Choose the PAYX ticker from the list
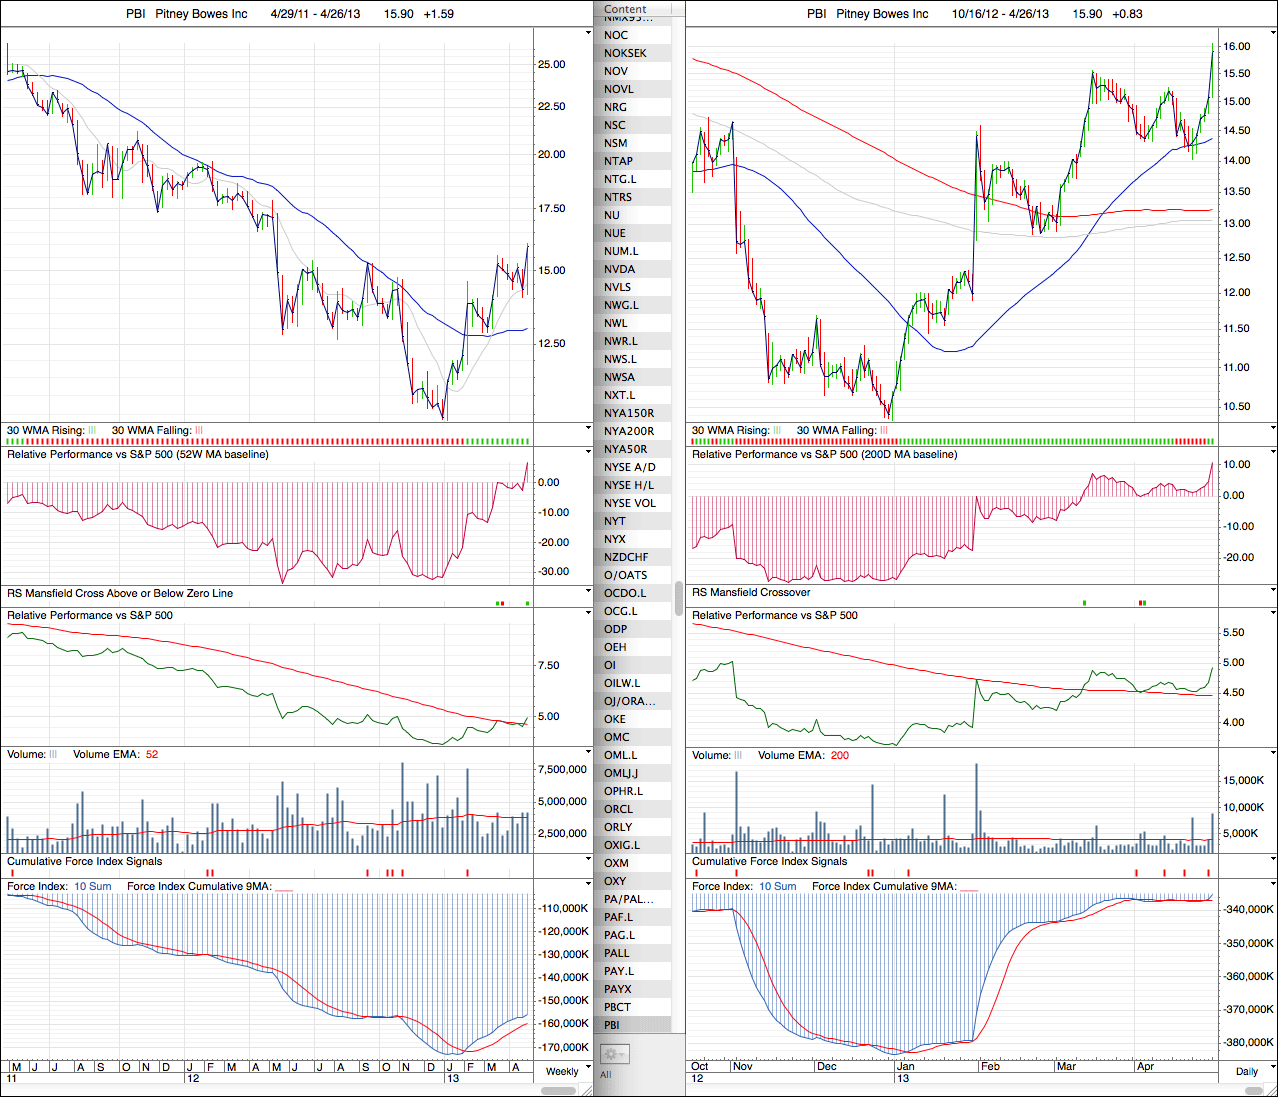Image resolution: width=1278 pixels, height=1097 pixels. click(x=618, y=989)
